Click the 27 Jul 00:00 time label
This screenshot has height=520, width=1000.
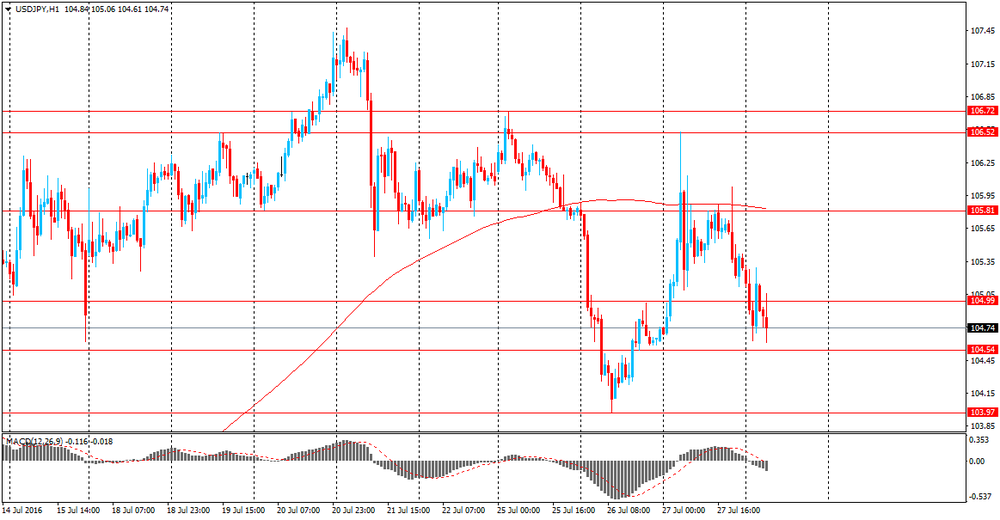(x=684, y=510)
